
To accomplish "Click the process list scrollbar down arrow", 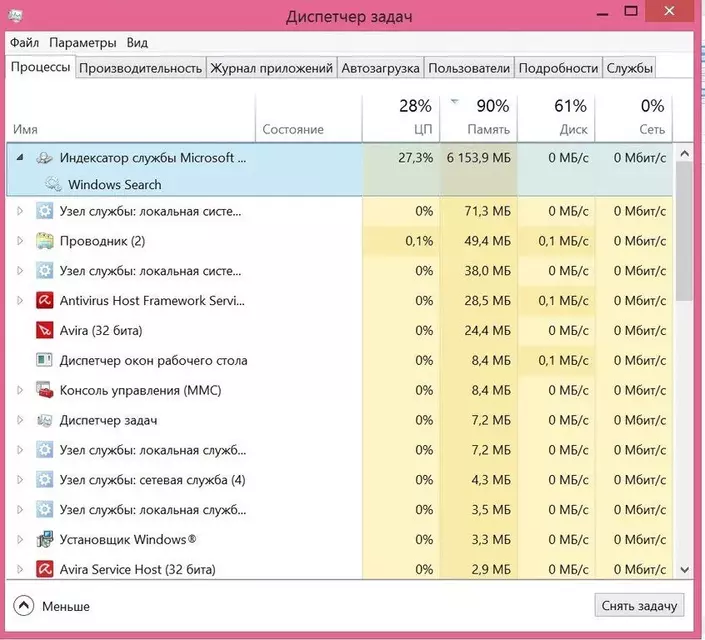I will 684,570.
